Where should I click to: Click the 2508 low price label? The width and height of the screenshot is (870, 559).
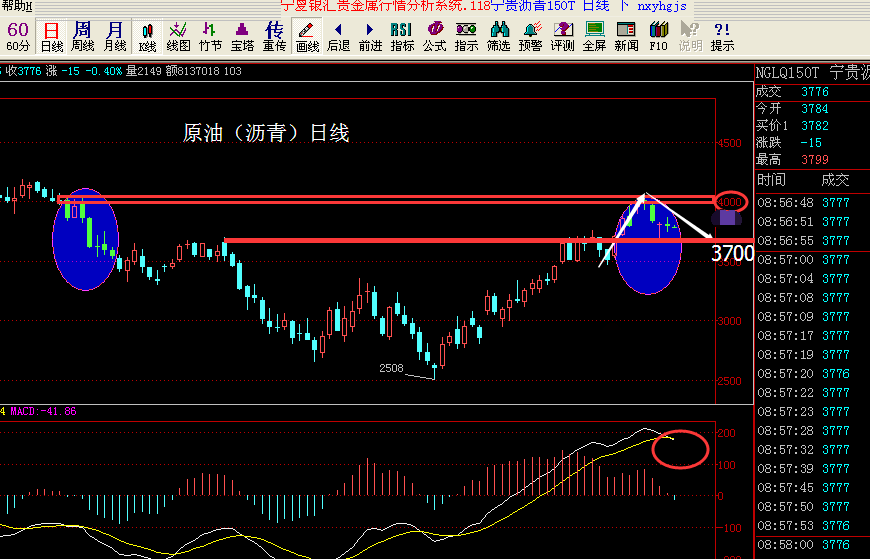point(391,368)
